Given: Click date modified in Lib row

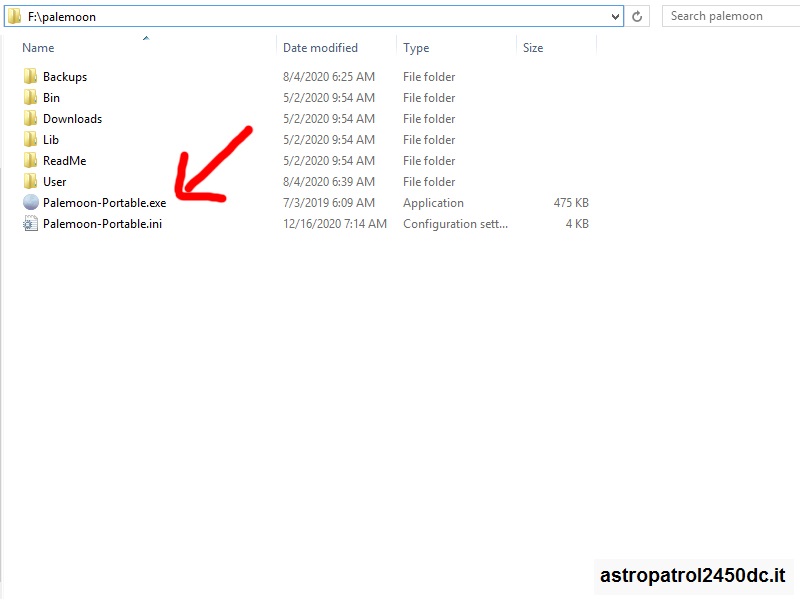Looking at the screenshot, I should (x=329, y=139).
